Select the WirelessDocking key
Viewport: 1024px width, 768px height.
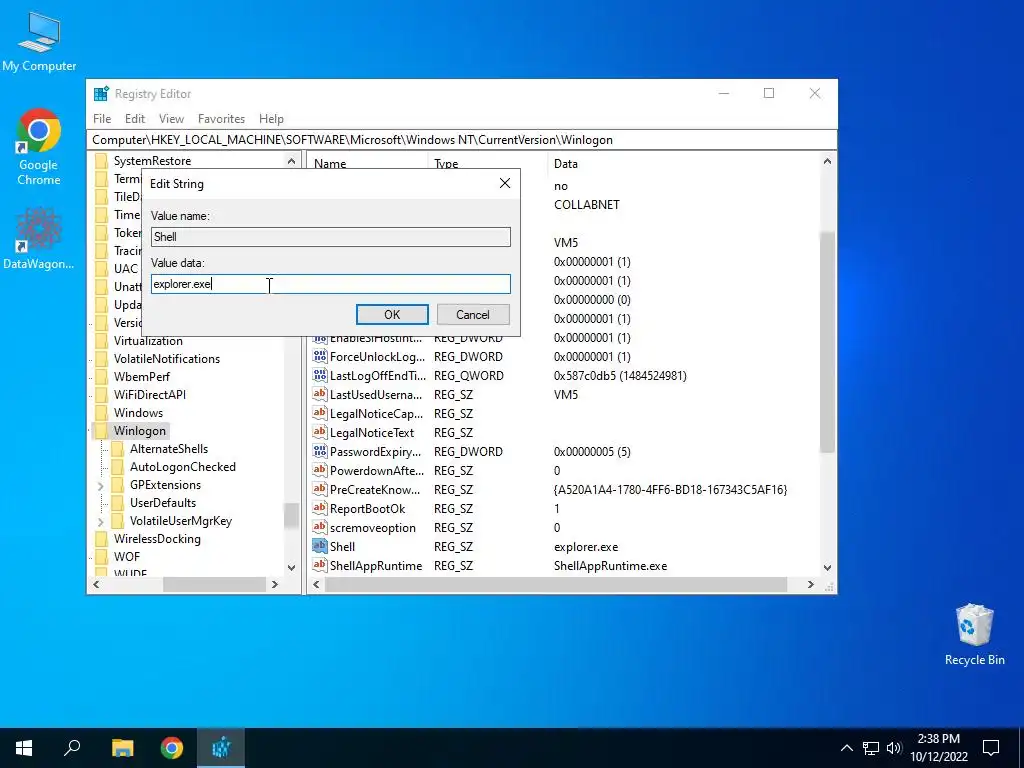157,539
